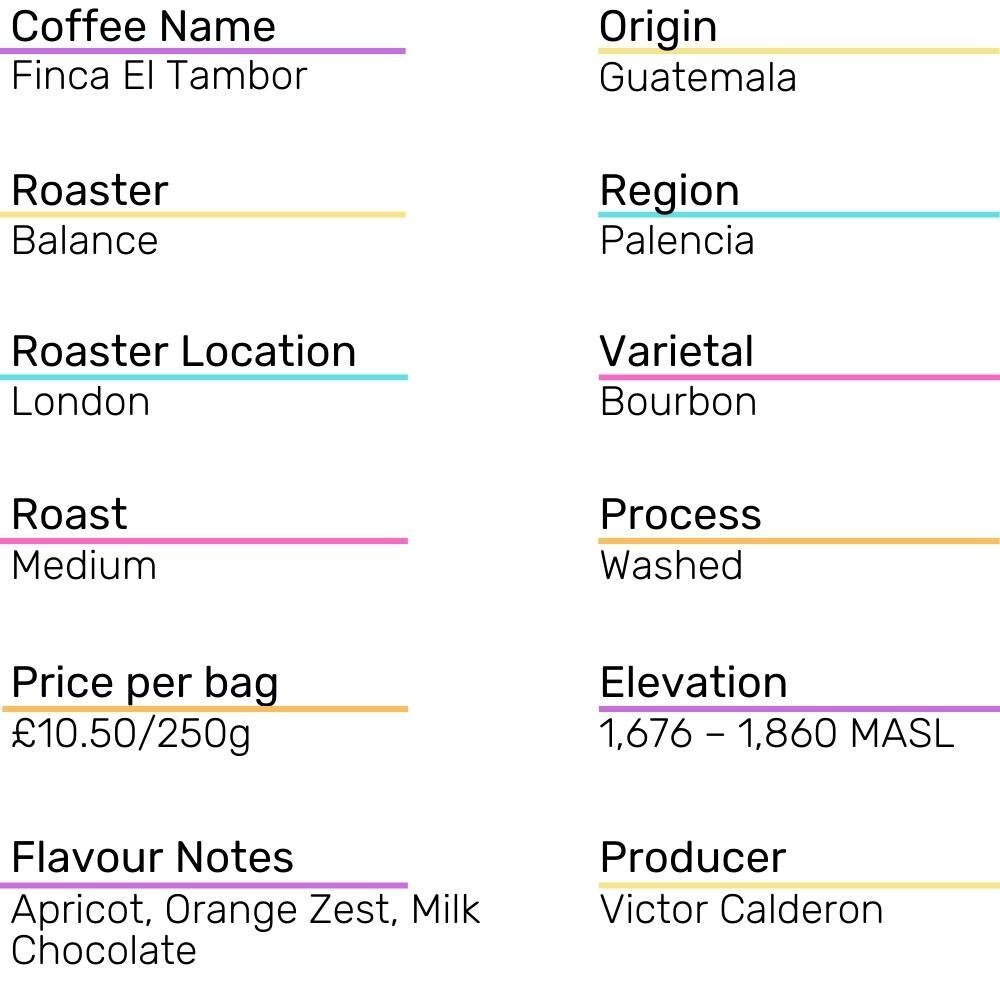This screenshot has width=1000, height=1000.
Task: Click the Varietal heading
Action: pos(677,352)
